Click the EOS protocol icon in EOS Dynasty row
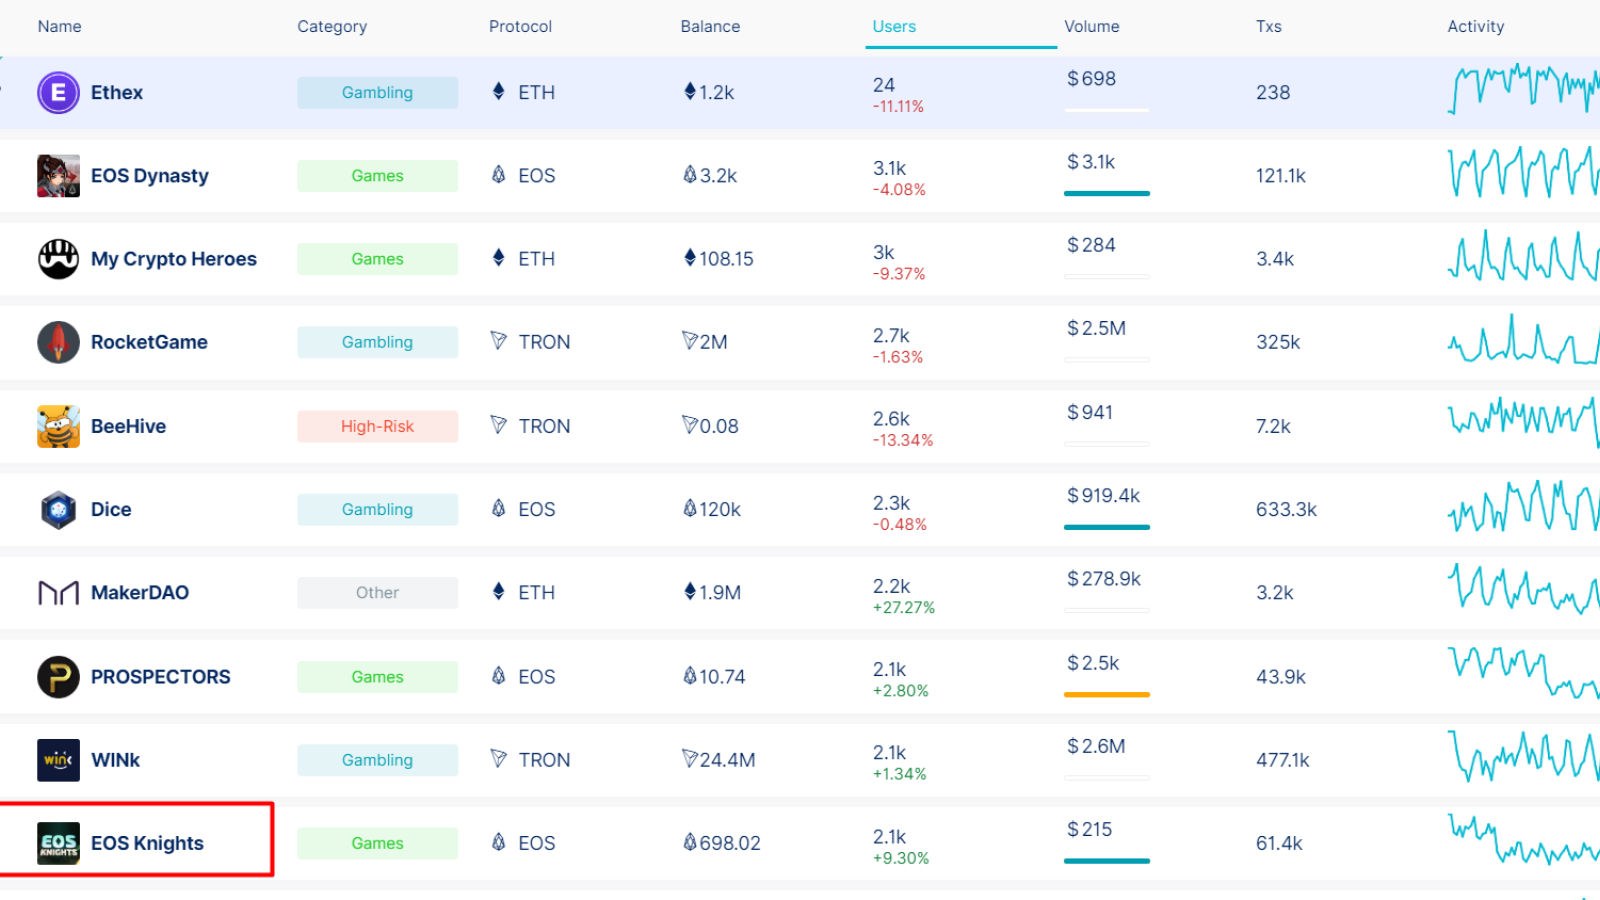The height and width of the screenshot is (900, 1600). point(499,175)
